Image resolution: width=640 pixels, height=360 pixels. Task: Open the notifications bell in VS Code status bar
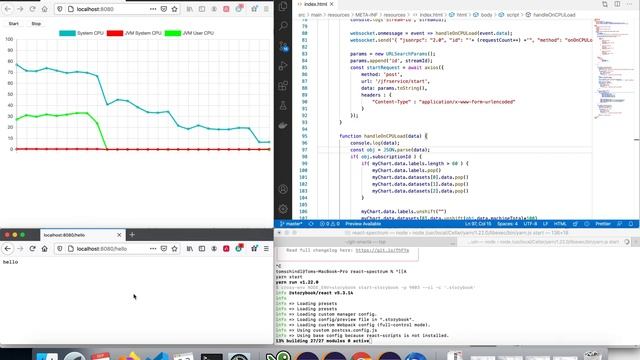(631, 224)
